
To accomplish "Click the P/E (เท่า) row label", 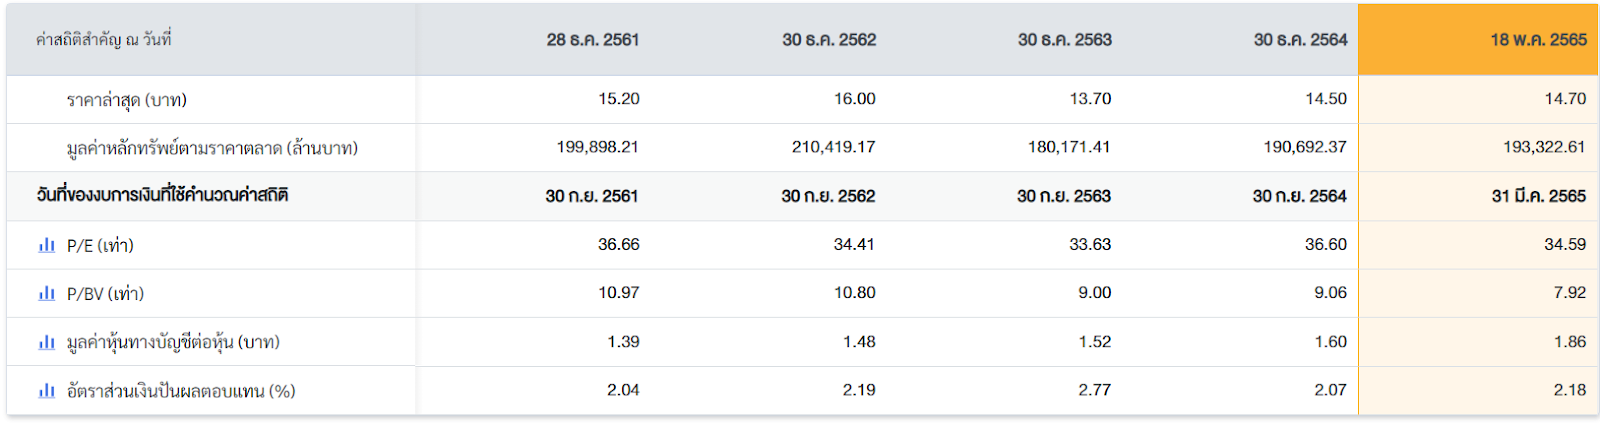I will (x=100, y=246).
